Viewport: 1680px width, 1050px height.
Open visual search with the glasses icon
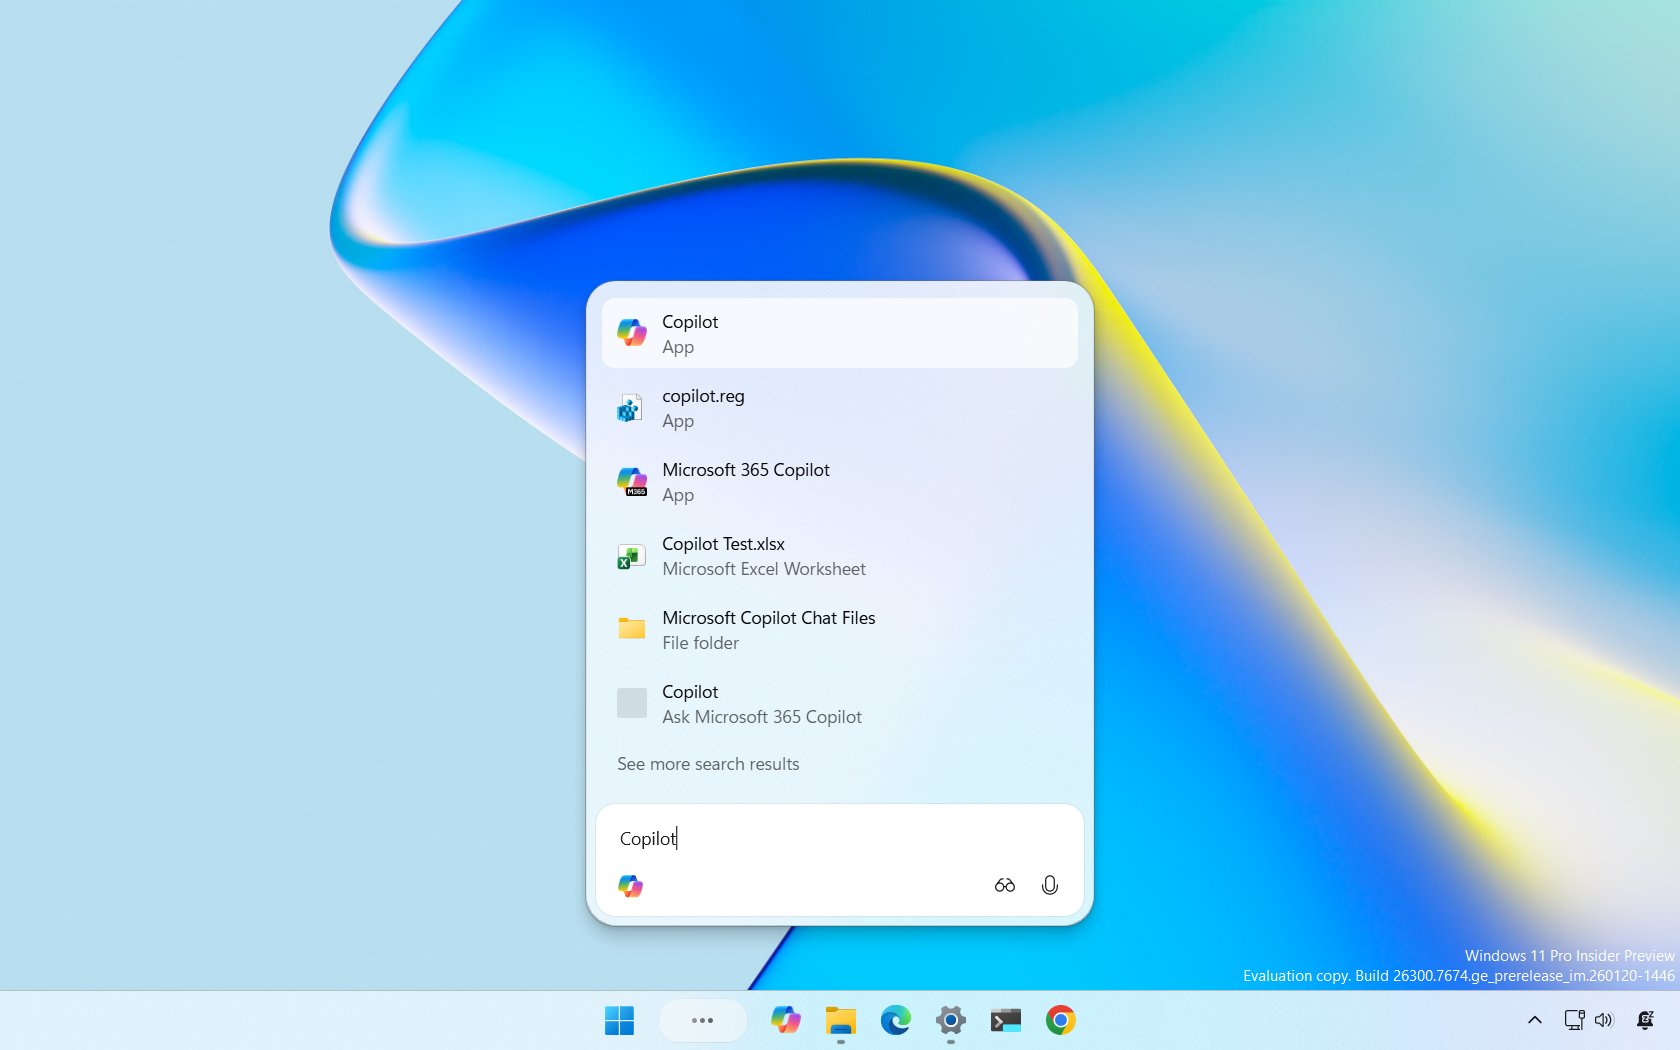tap(1004, 885)
